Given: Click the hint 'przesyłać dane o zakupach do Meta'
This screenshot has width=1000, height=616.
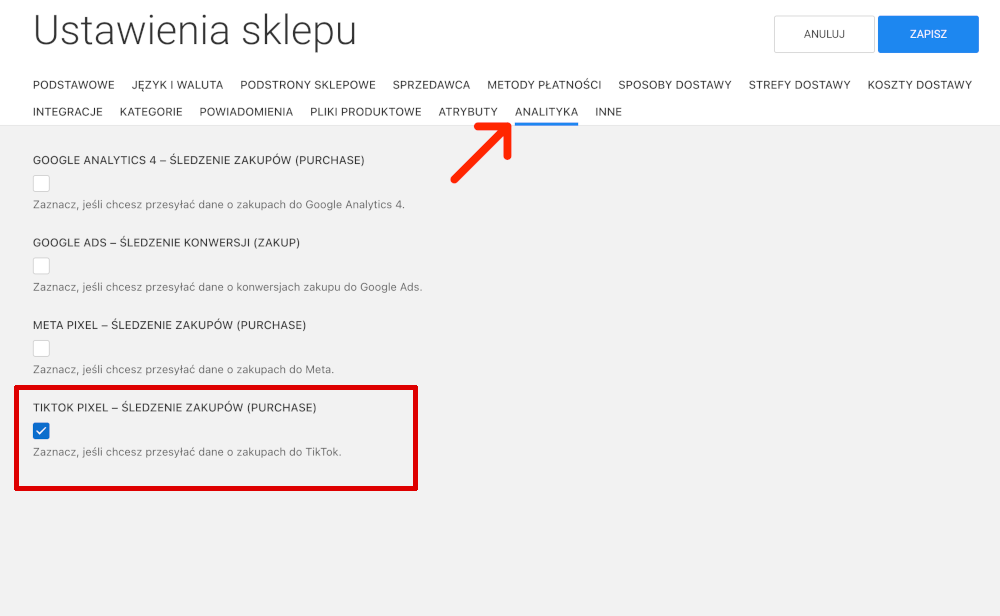Looking at the screenshot, I should 239,369.
